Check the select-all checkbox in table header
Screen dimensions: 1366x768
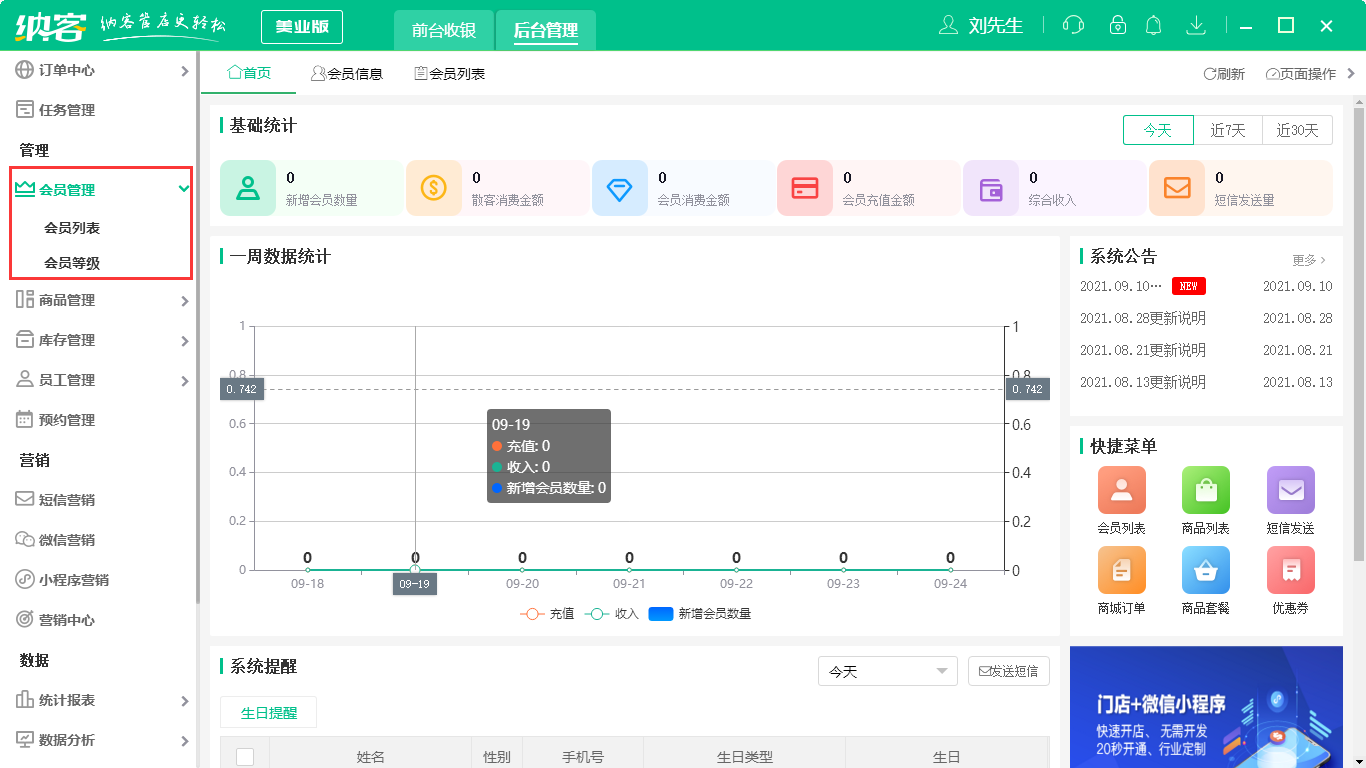pyautogui.click(x=245, y=757)
